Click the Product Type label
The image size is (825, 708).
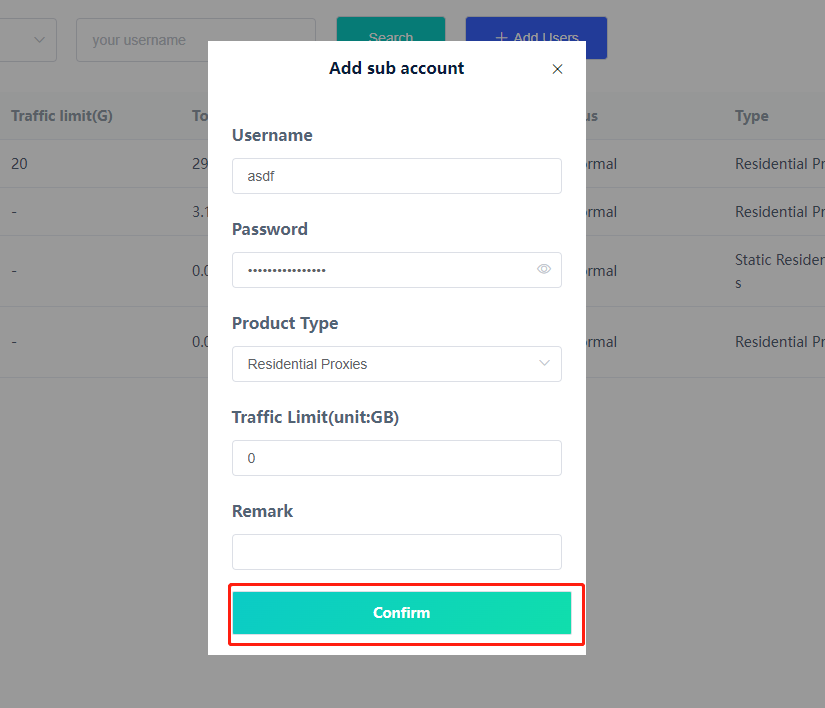tap(285, 323)
